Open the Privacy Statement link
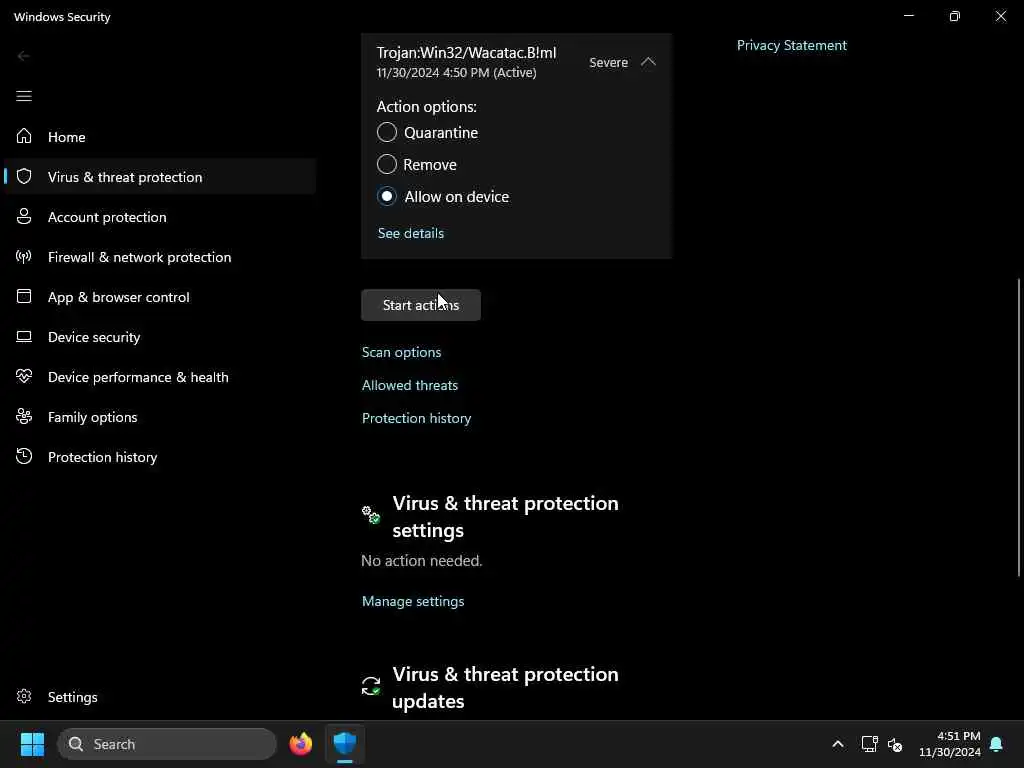The height and width of the screenshot is (768, 1024). coord(792,45)
